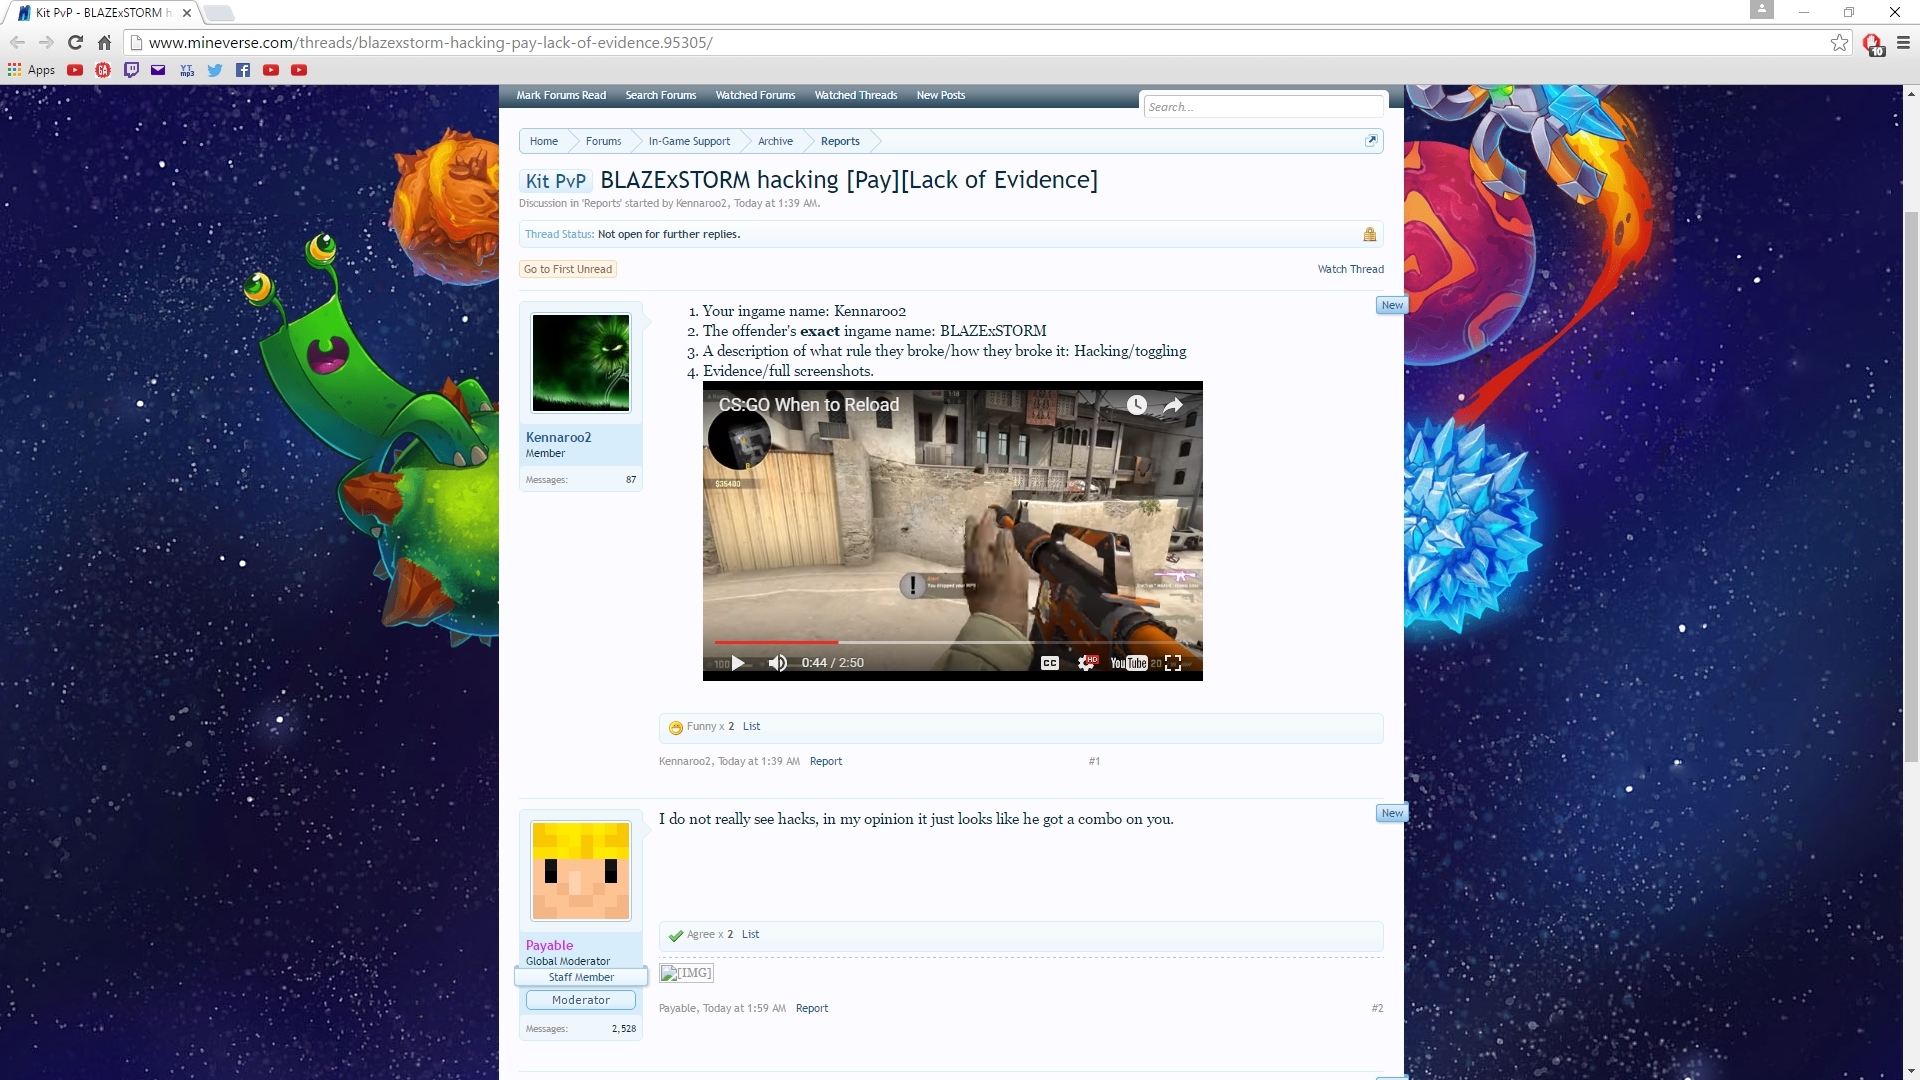Click the Watch Thread link

click(1350, 269)
